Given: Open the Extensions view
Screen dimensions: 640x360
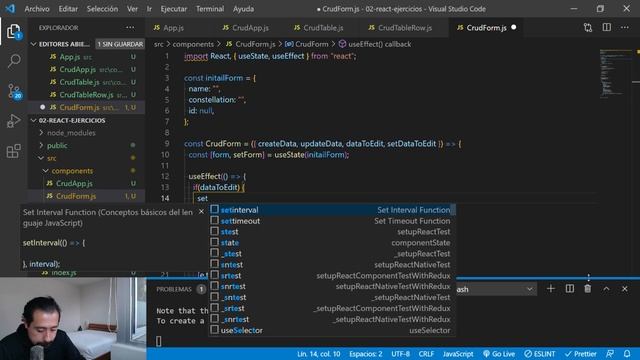Looking at the screenshot, I should click(13, 151).
